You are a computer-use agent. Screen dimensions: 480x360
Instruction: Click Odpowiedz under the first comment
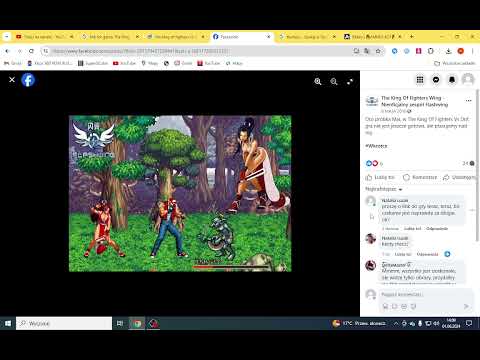(437, 229)
